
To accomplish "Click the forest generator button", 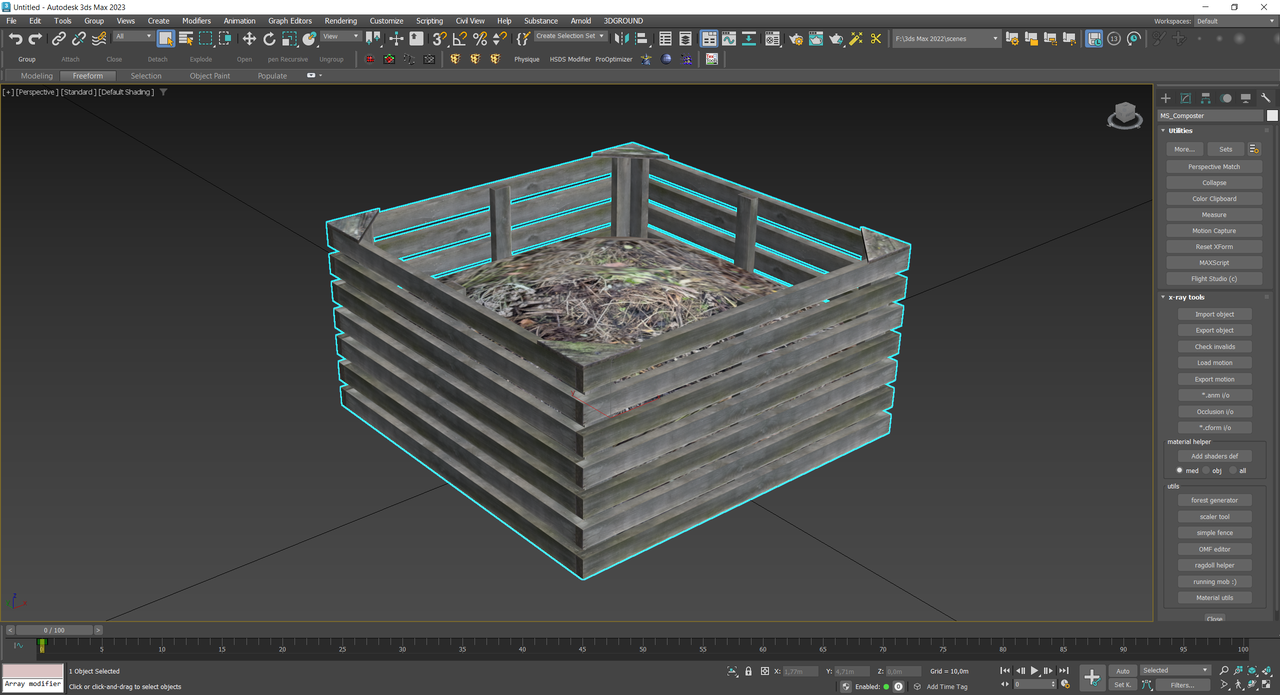I will click(x=1214, y=500).
